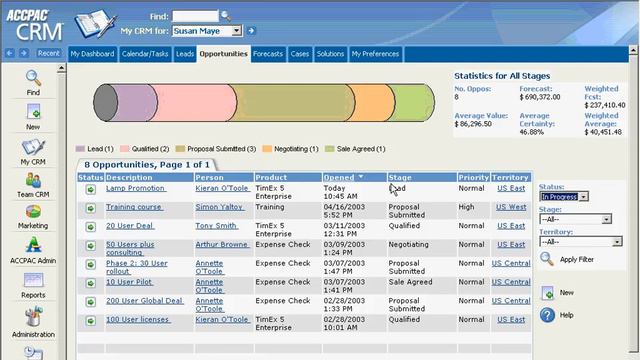Switch to the Cases tab
Viewport: 640px width, 360px height.
pos(300,54)
